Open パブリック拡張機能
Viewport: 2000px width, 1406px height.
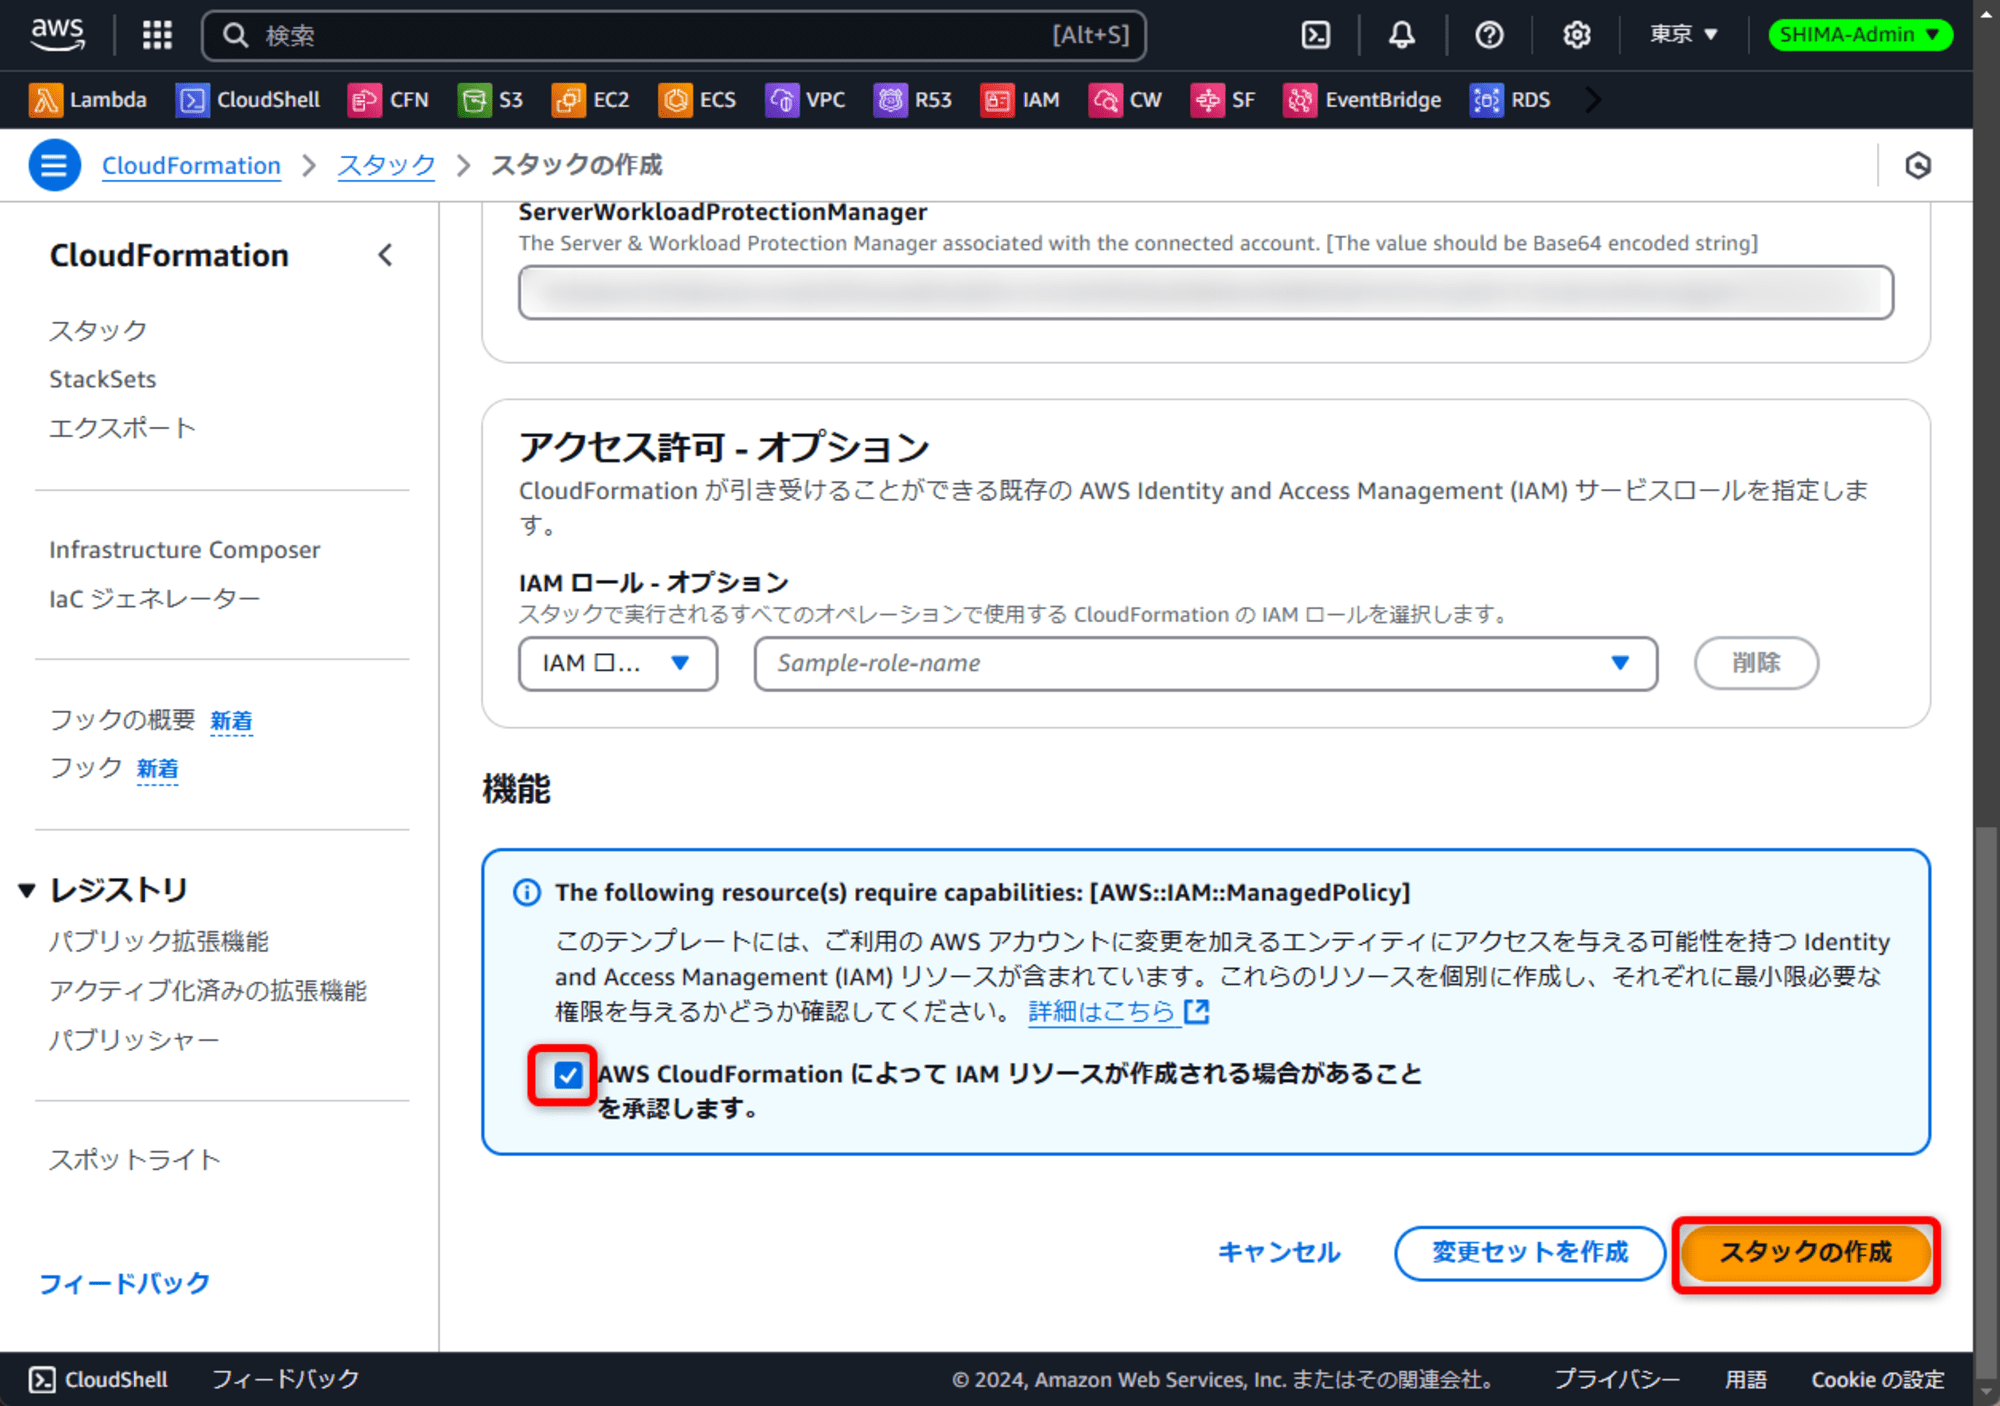coord(159,941)
